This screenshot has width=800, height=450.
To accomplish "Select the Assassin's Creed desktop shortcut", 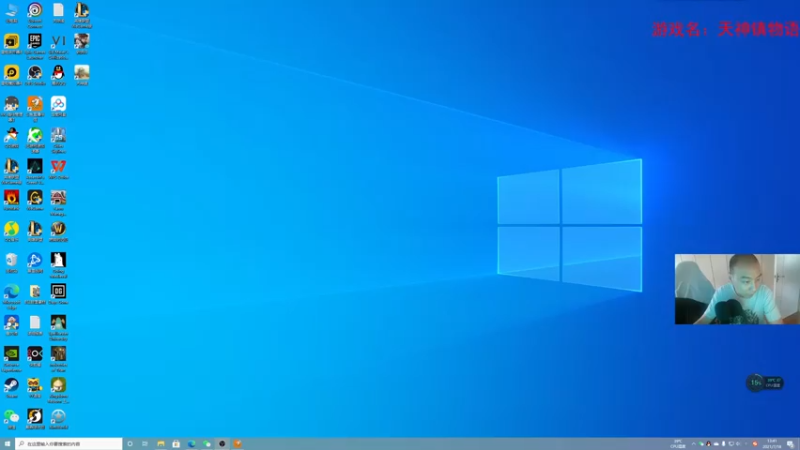I will pos(35,171).
